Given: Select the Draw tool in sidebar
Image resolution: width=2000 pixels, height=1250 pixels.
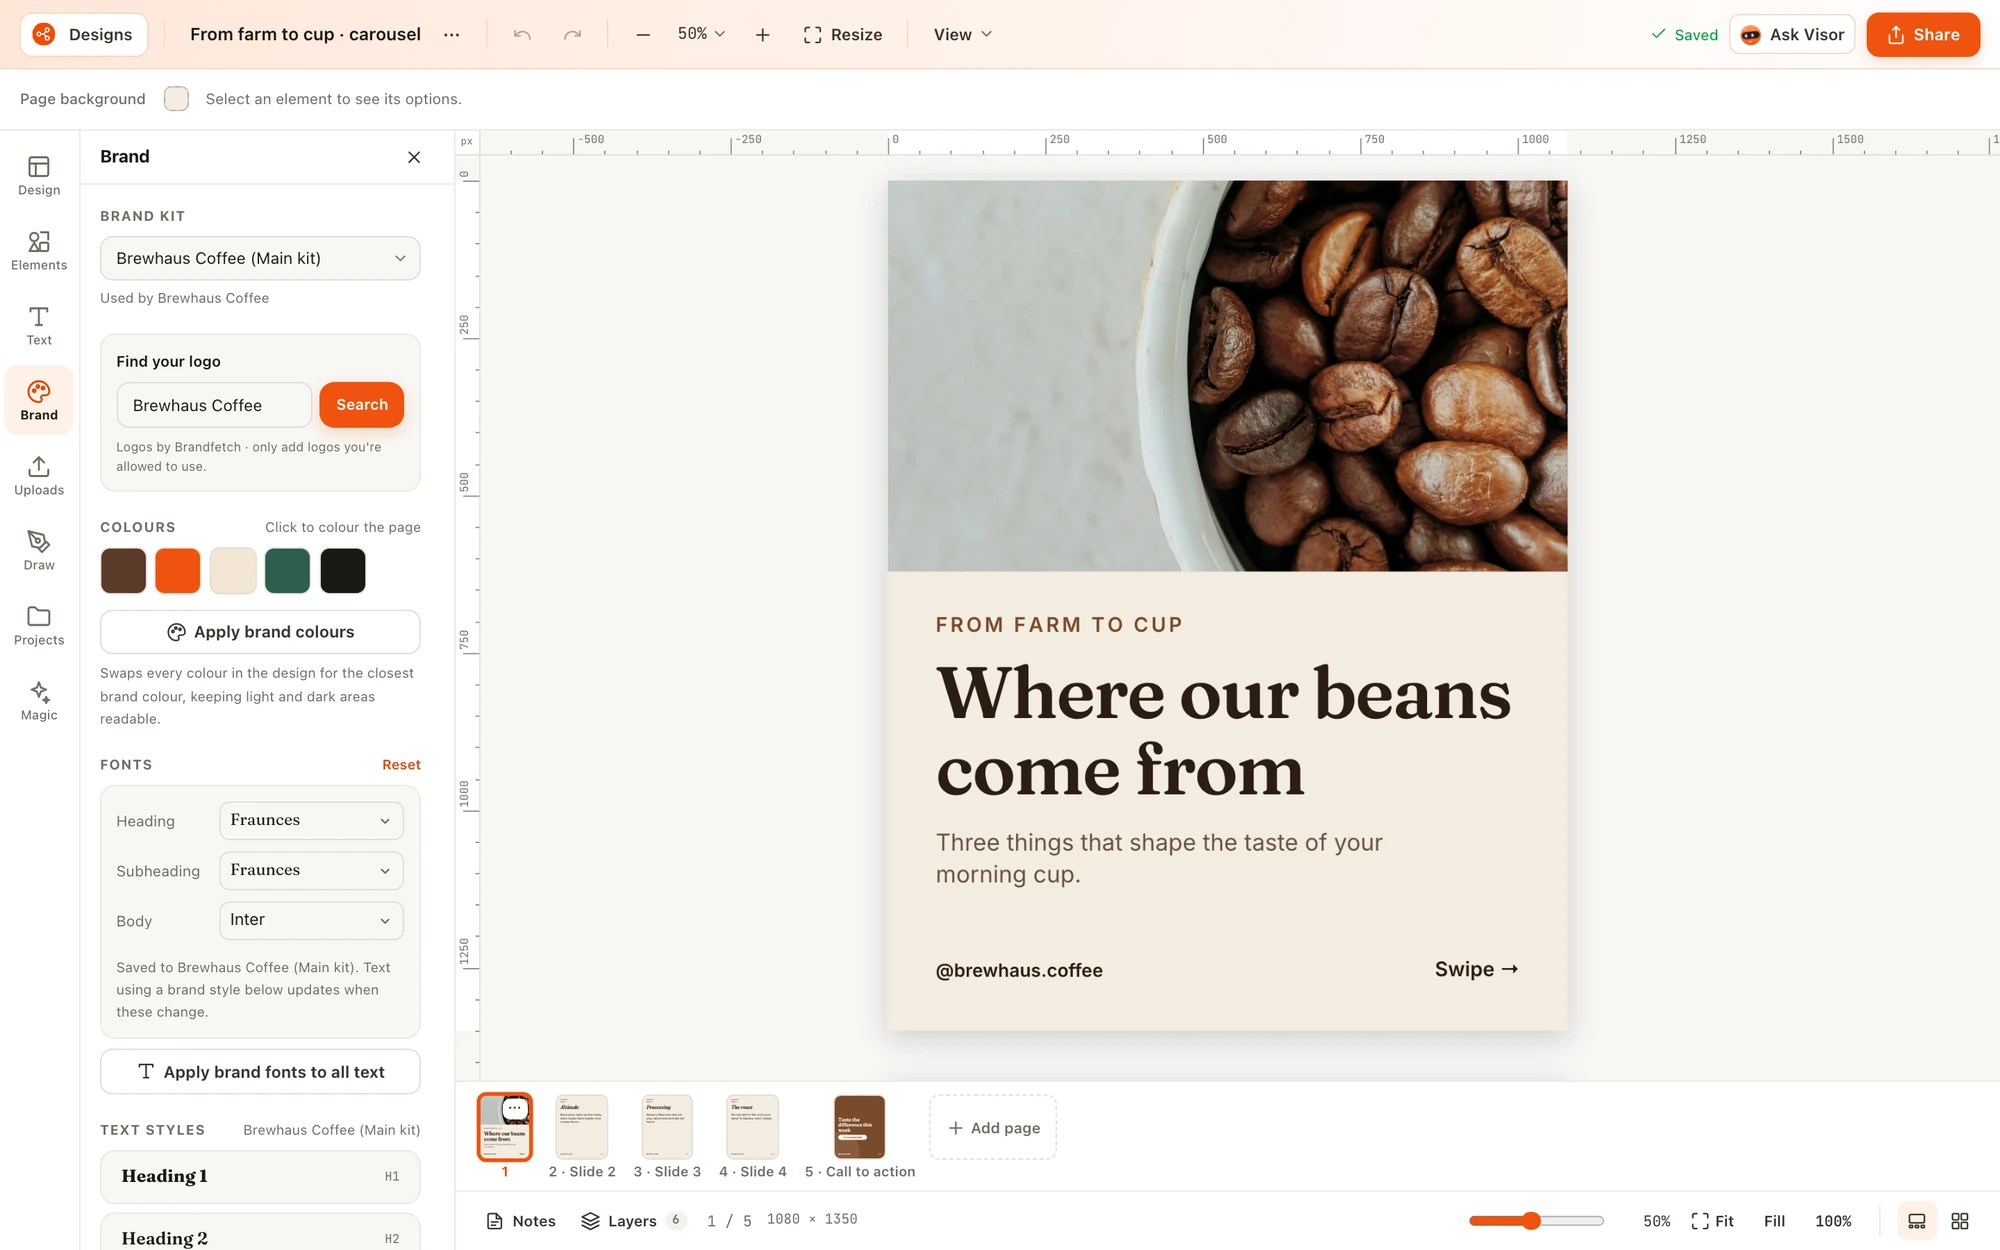Looking at the screenshot, I should 39,551.
